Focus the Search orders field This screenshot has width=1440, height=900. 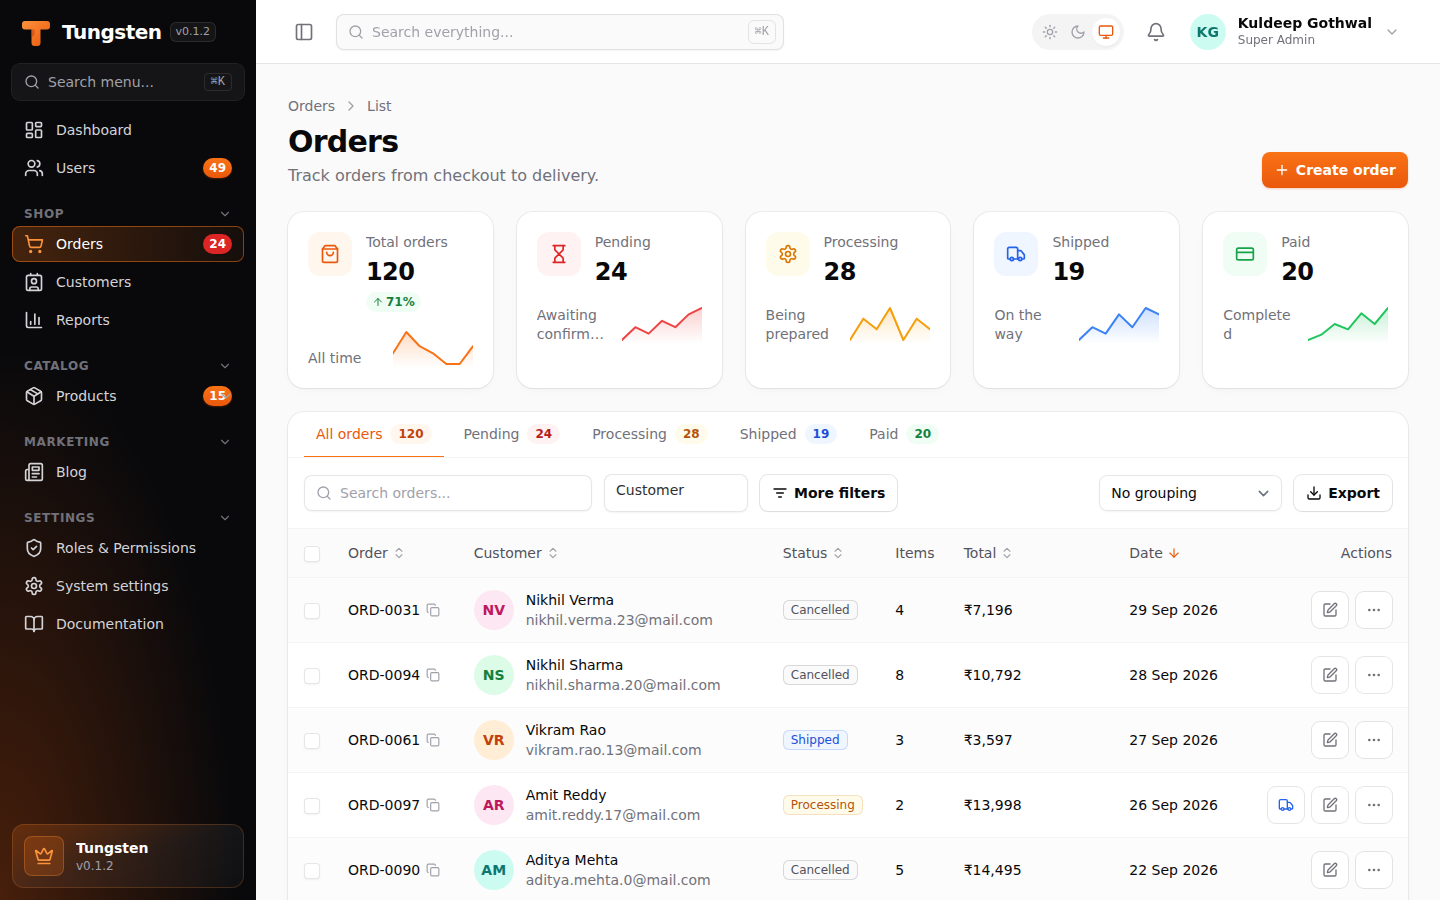(x=448, y=493)
